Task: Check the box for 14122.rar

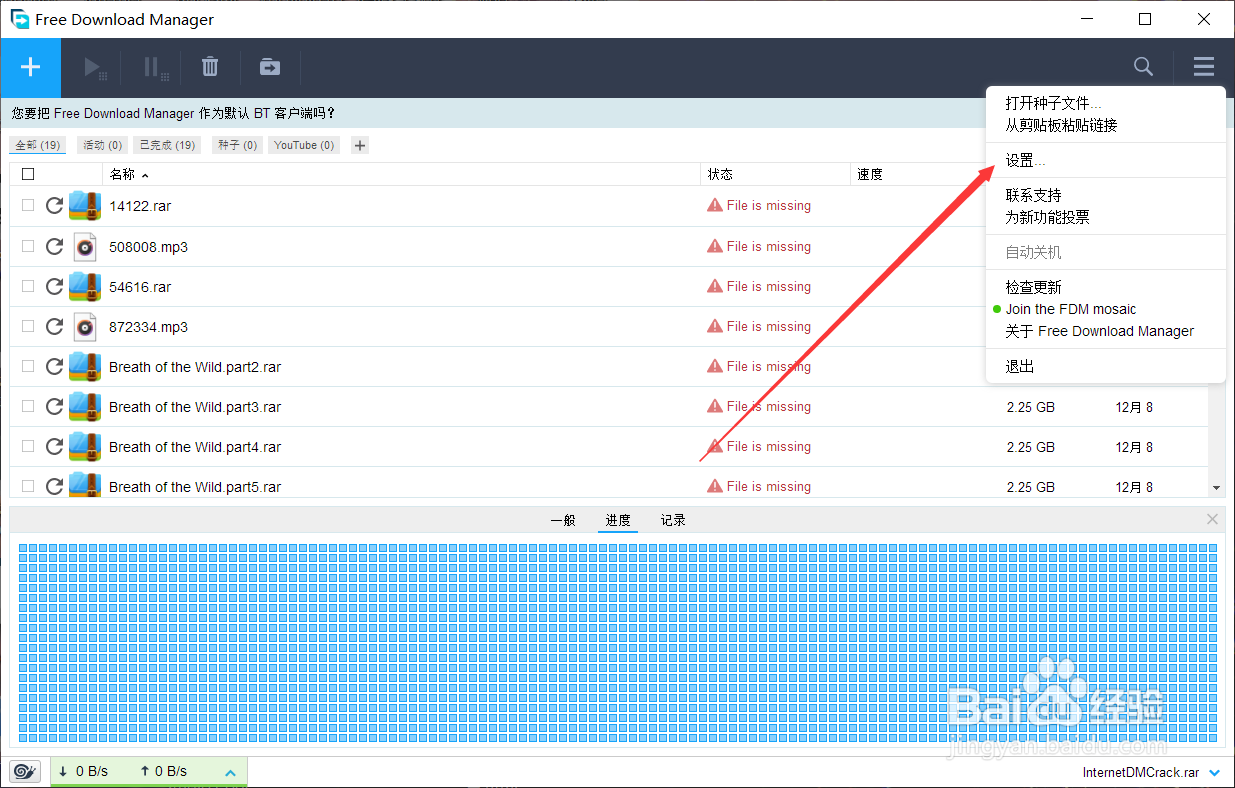Action: [28, 205]
